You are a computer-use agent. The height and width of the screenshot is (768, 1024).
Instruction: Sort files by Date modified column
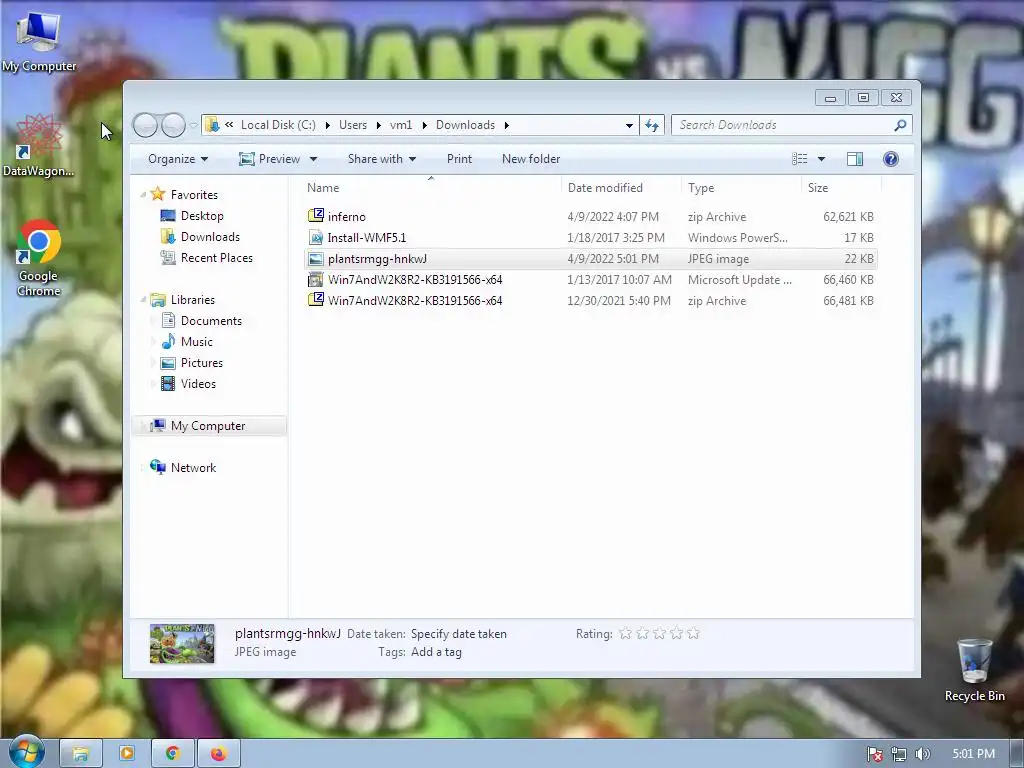point(621,187)
